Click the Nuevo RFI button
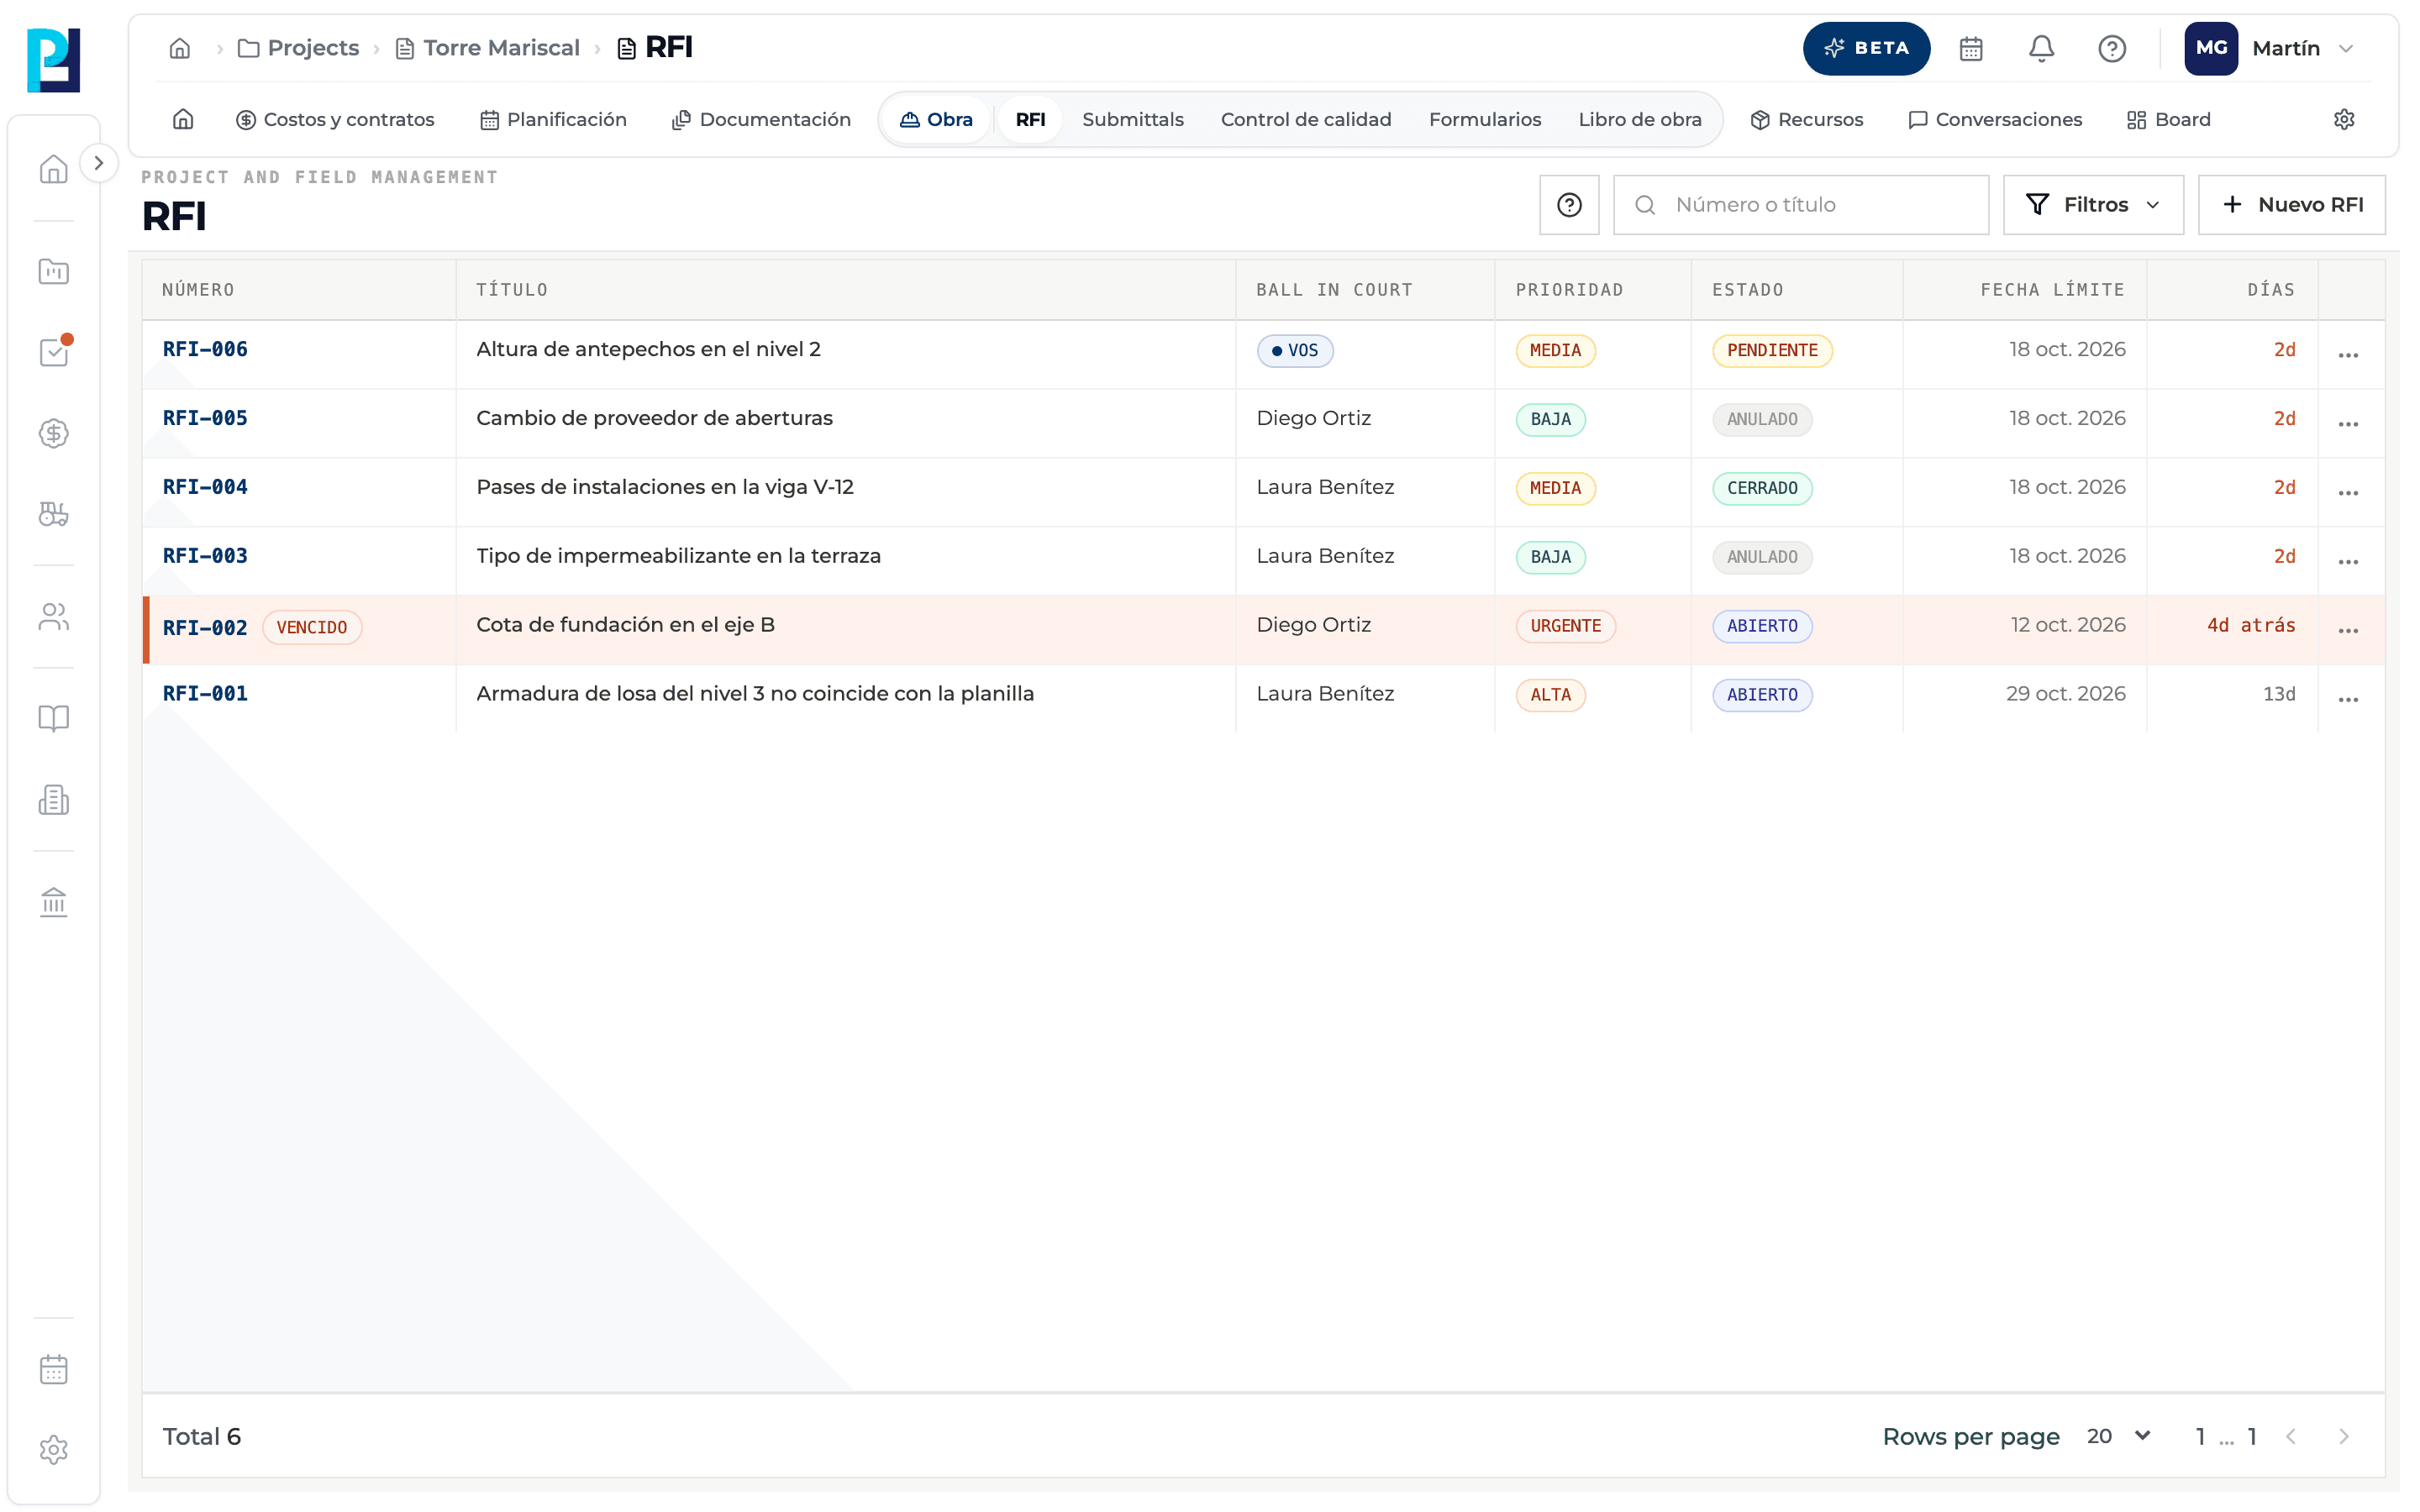The height and width of the screenshot is (1512, 2420). [2291, 205]
